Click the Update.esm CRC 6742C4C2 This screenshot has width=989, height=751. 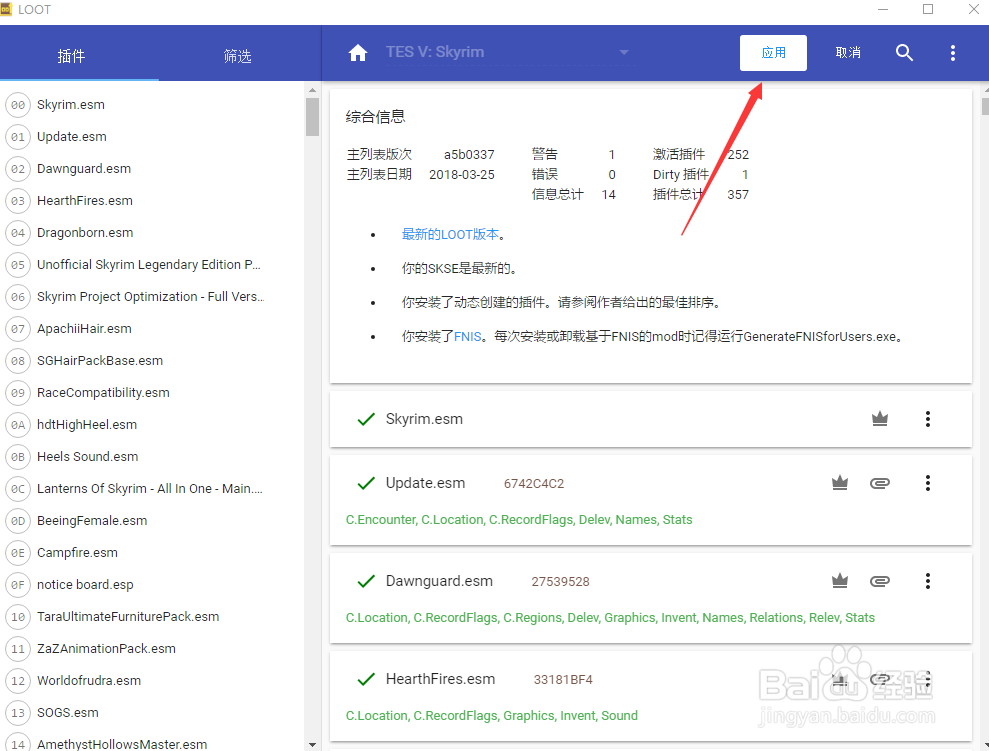tap(534, 484)
